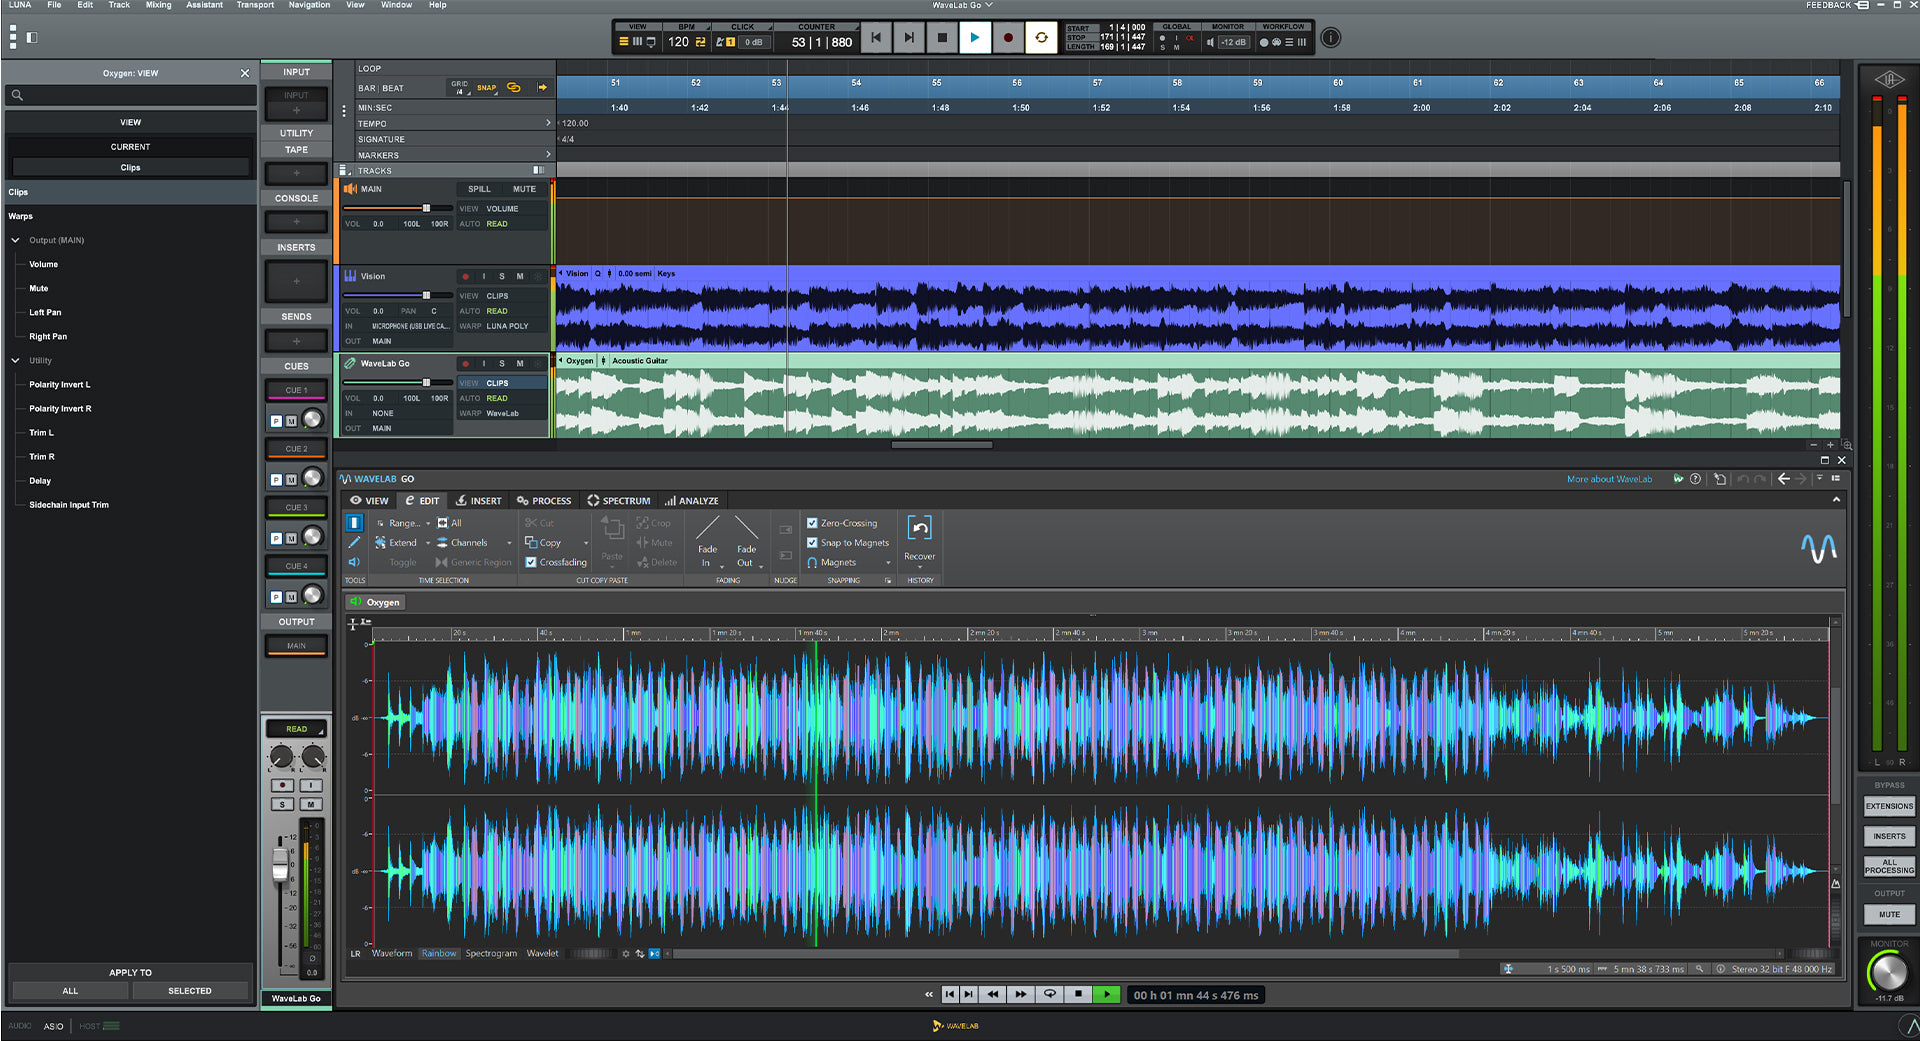Click the LUNA play button
The image size is (1920, 1041).
tap(975, 38)
